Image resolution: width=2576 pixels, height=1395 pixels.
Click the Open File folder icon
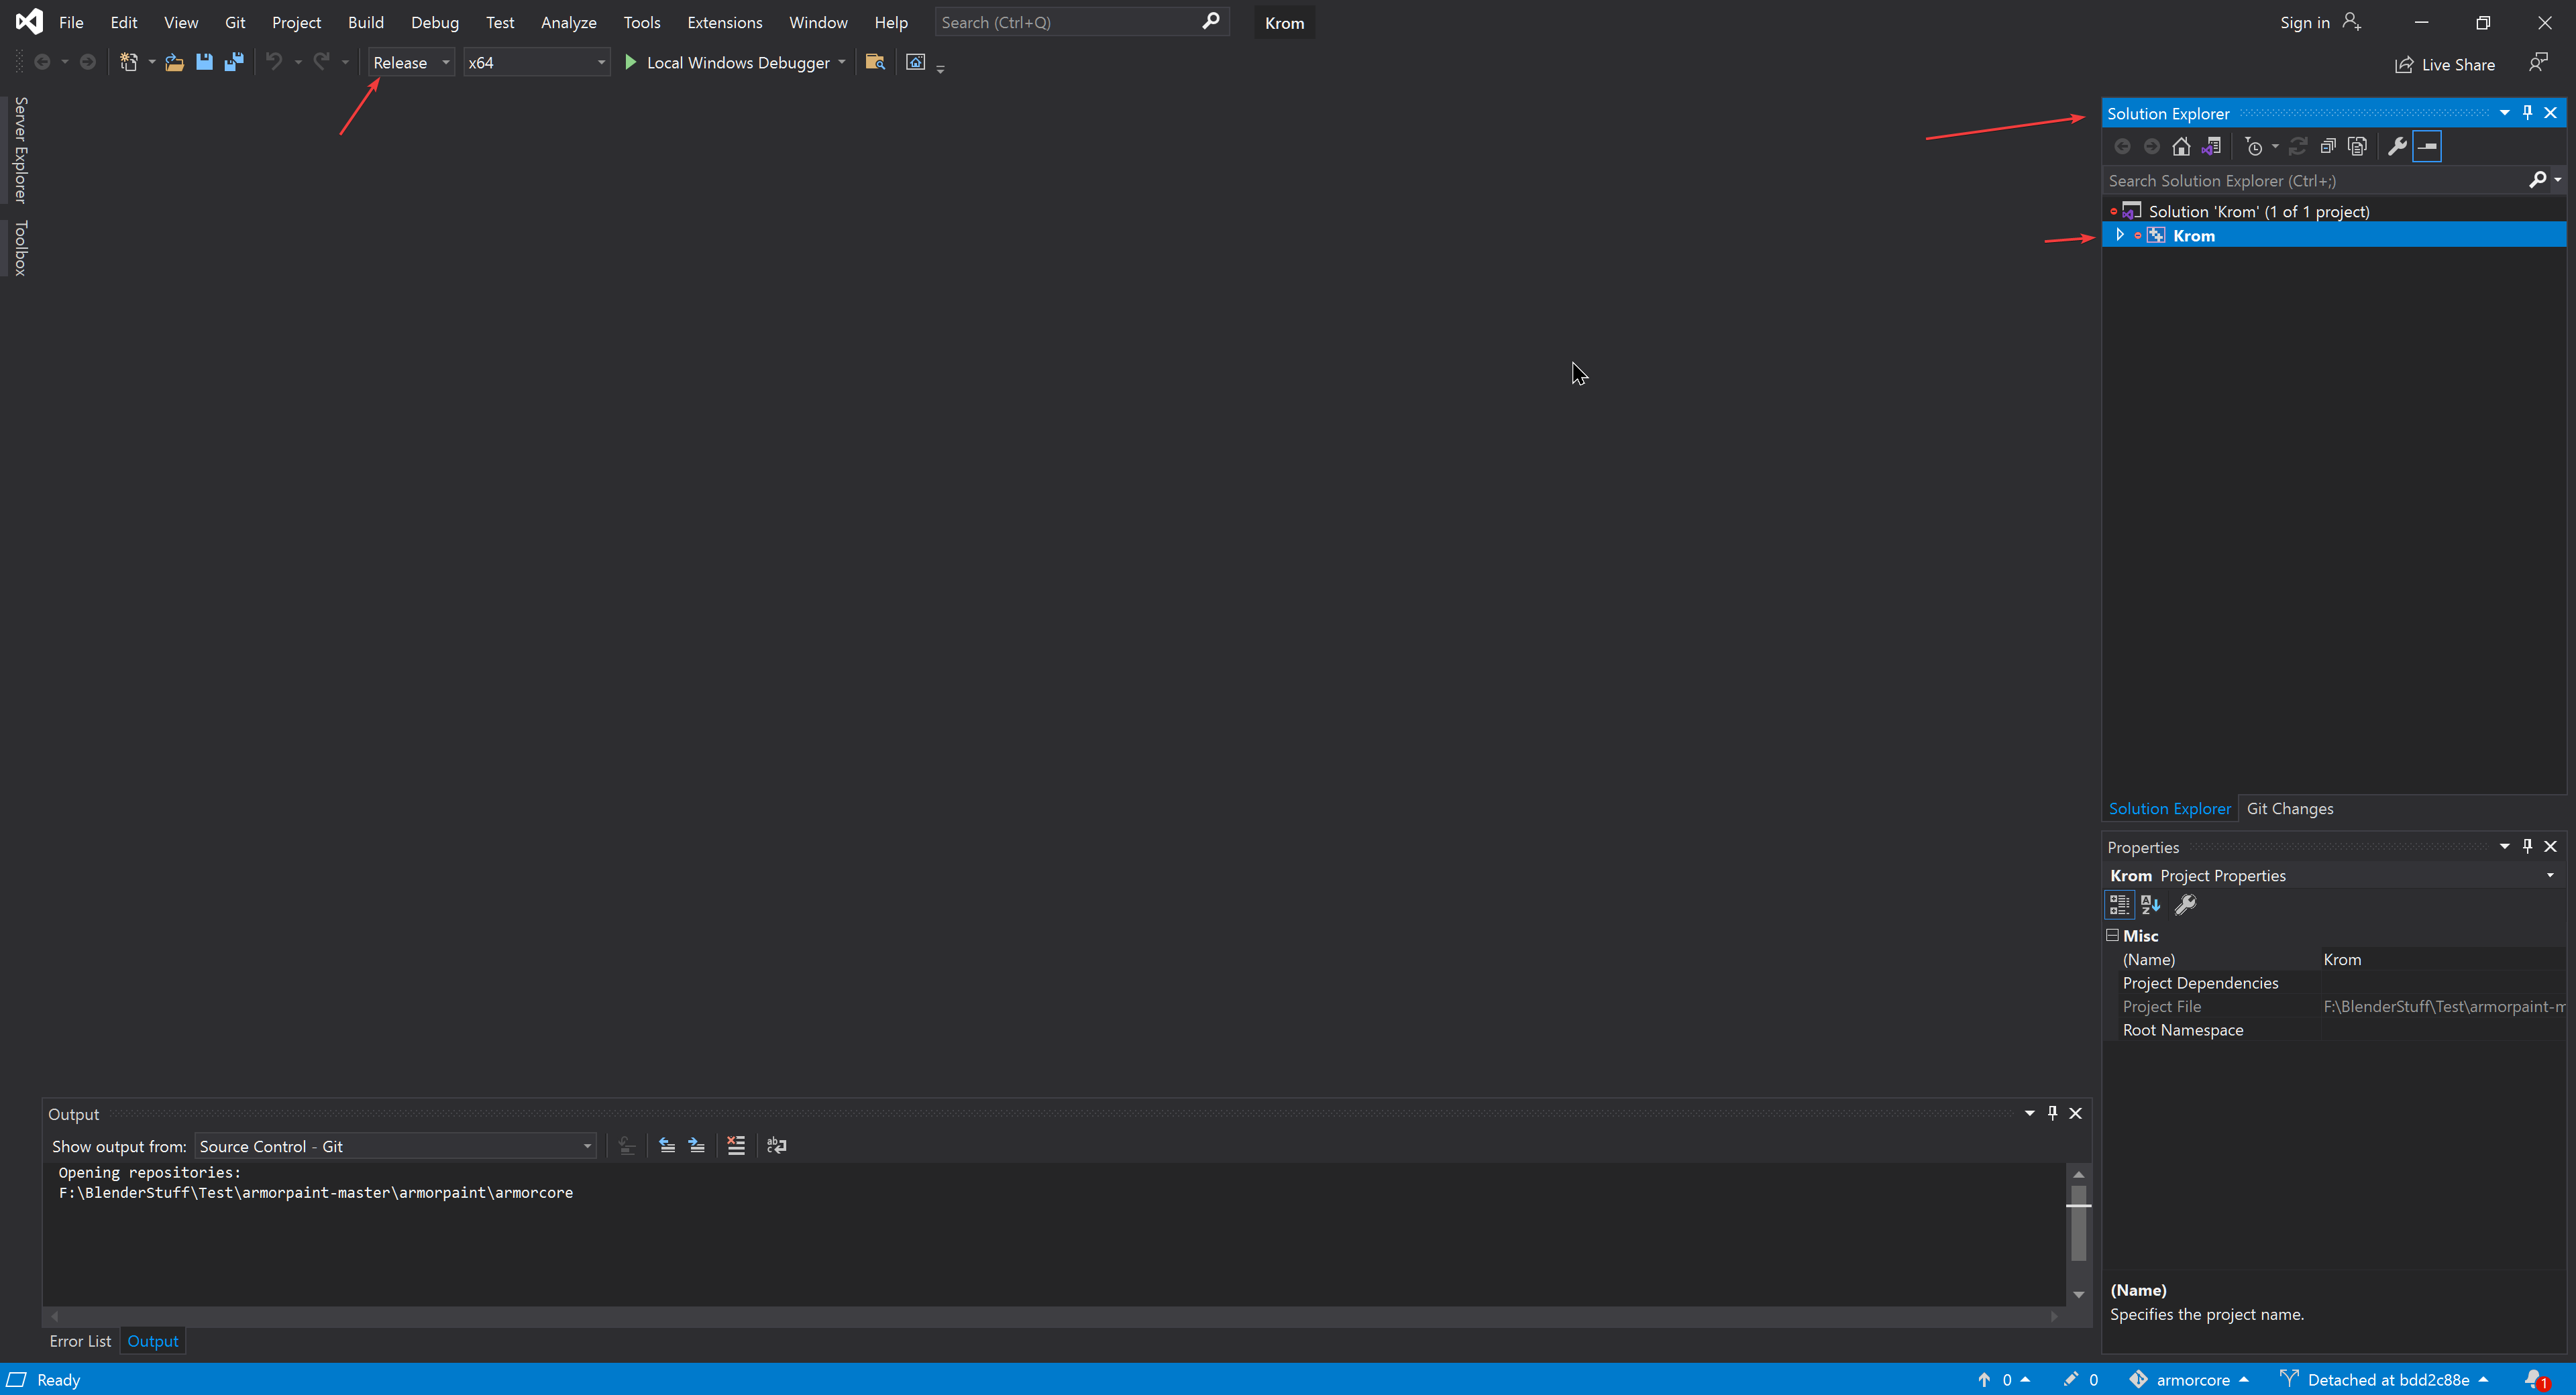coord(174,62)
